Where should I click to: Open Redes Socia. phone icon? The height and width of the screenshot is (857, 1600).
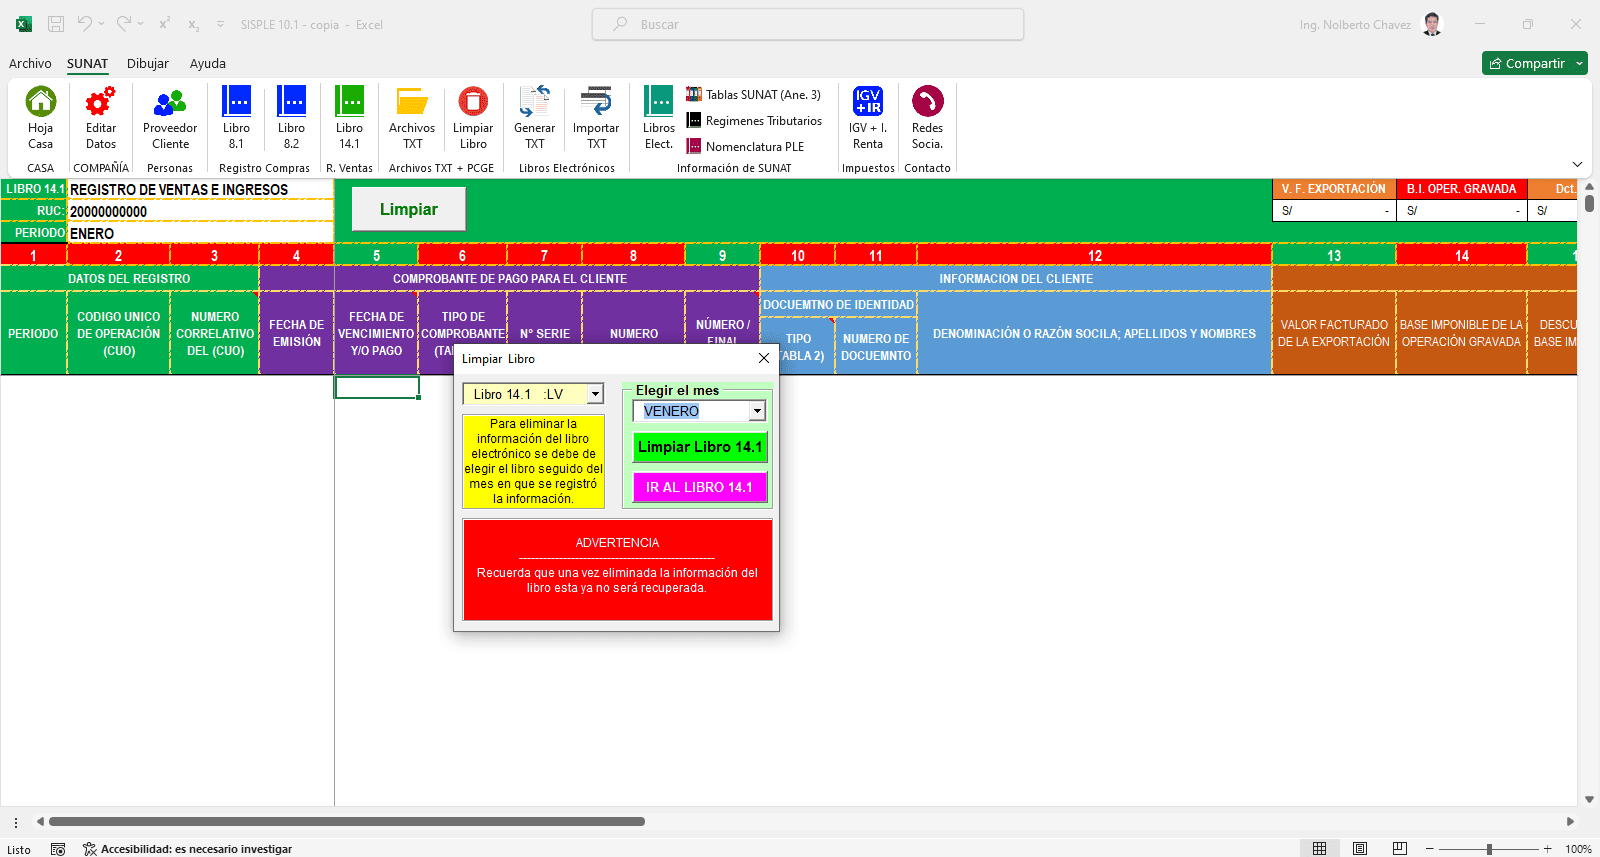[928, 101]
